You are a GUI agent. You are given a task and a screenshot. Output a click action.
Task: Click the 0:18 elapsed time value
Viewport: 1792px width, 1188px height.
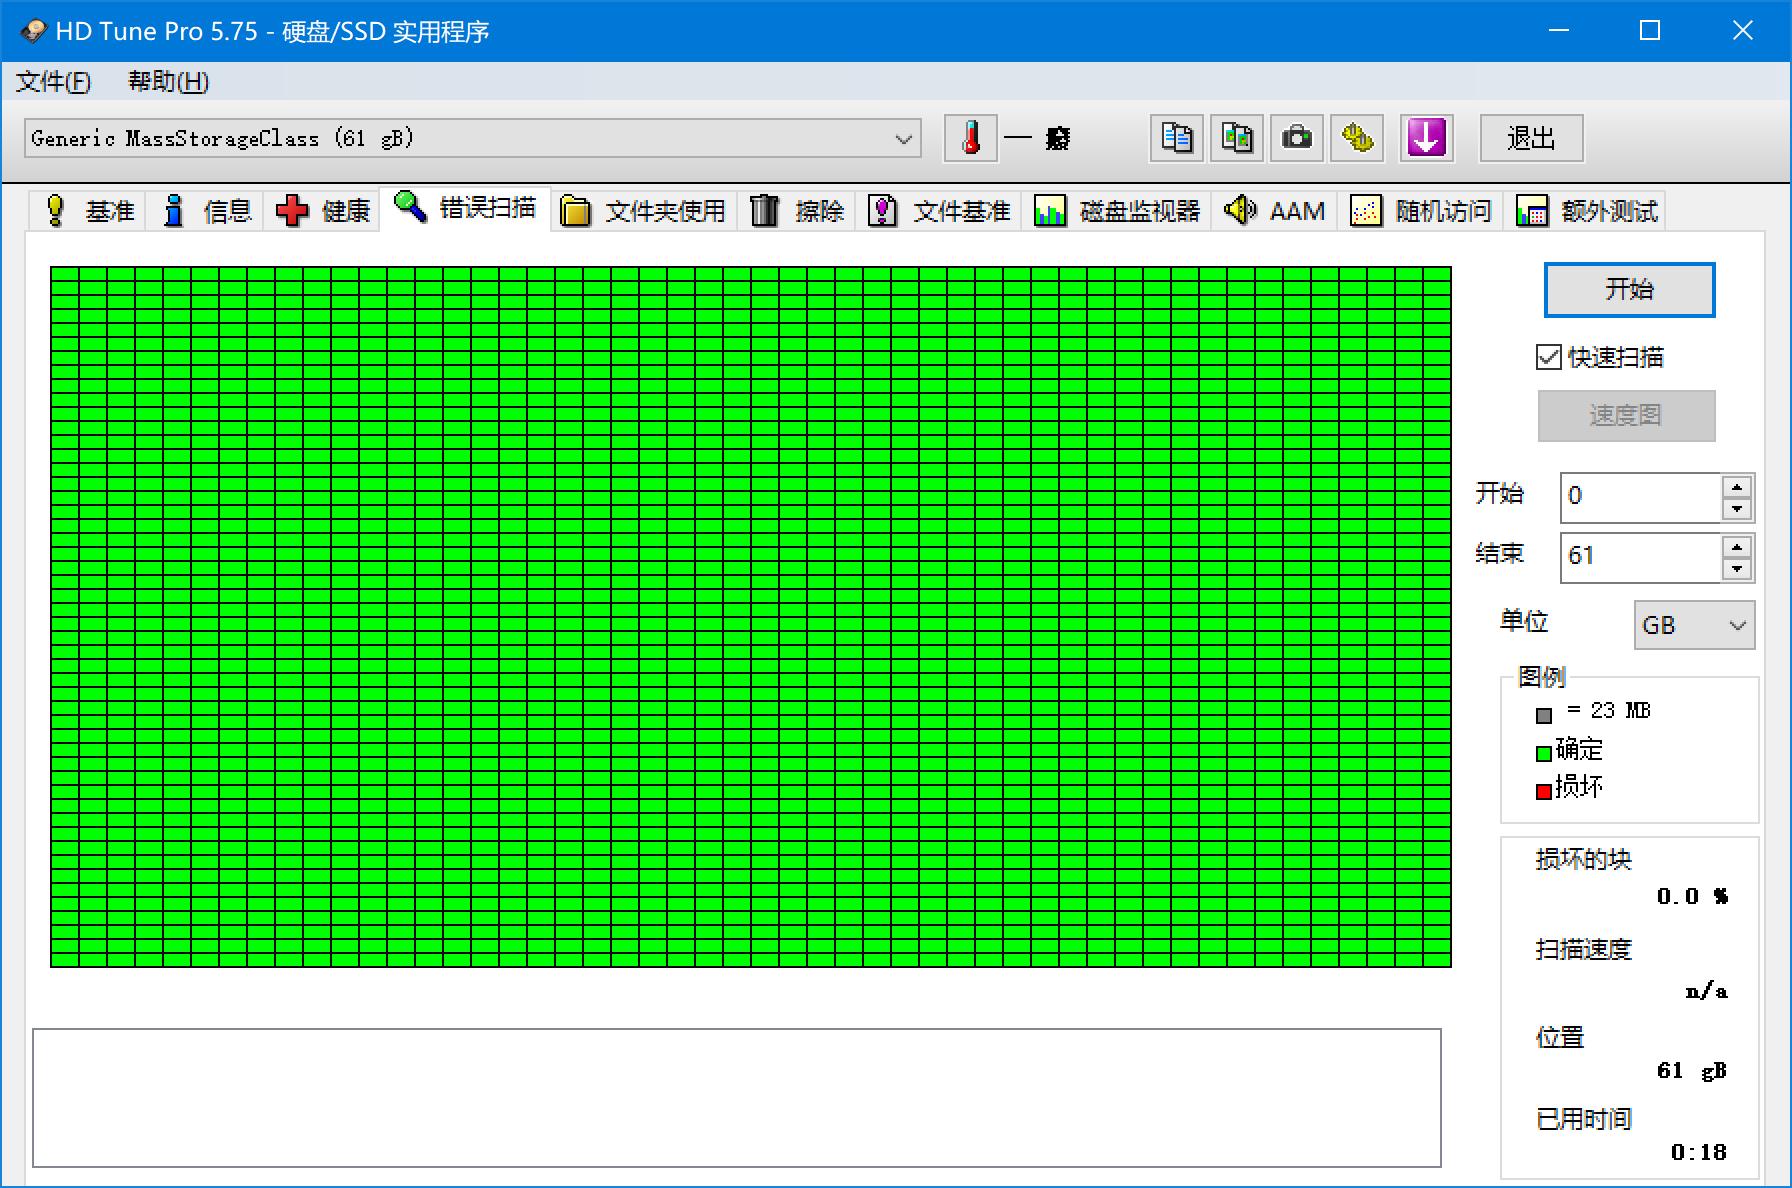point(1699,1152)
